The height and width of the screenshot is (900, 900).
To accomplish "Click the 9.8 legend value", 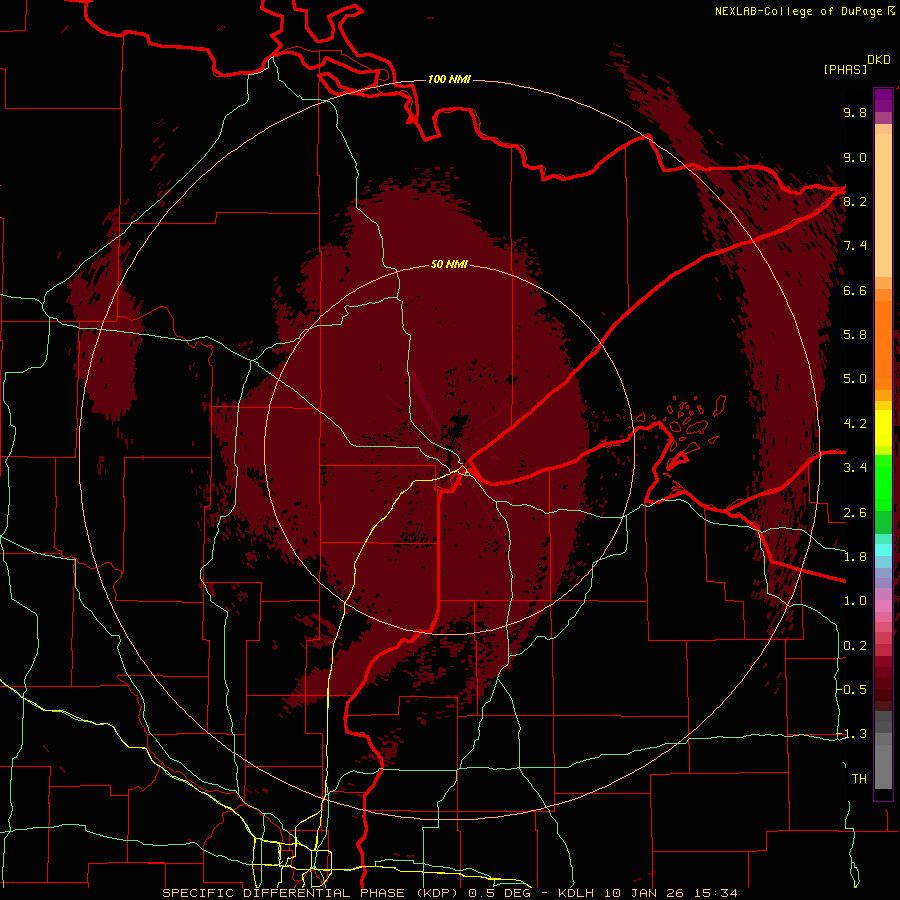I will [x=855, y=112].
